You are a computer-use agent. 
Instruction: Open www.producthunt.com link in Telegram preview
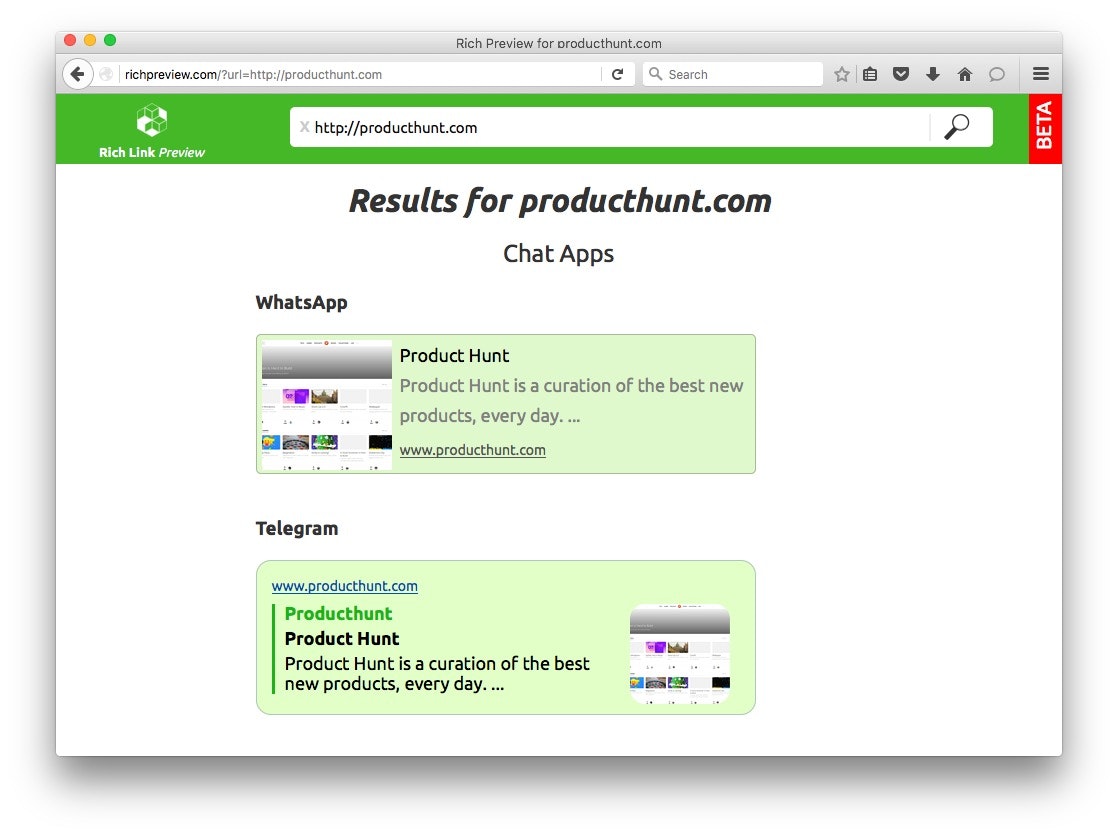pyautogui.click(x=344, y=586)
